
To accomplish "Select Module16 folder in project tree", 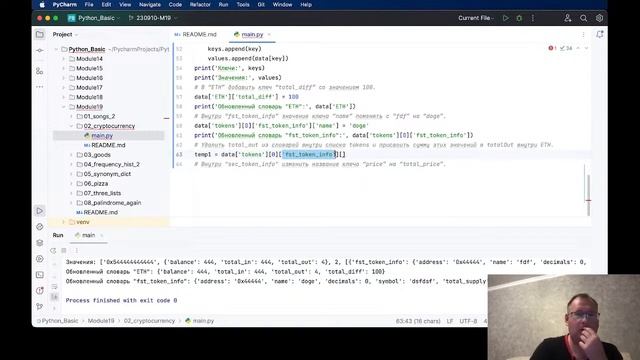I will [x=89, y=78].
